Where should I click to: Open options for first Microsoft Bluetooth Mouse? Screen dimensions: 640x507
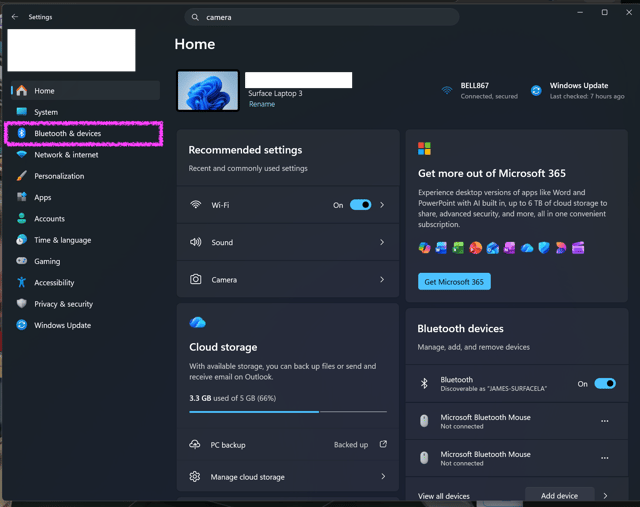[x=604, y=421]
